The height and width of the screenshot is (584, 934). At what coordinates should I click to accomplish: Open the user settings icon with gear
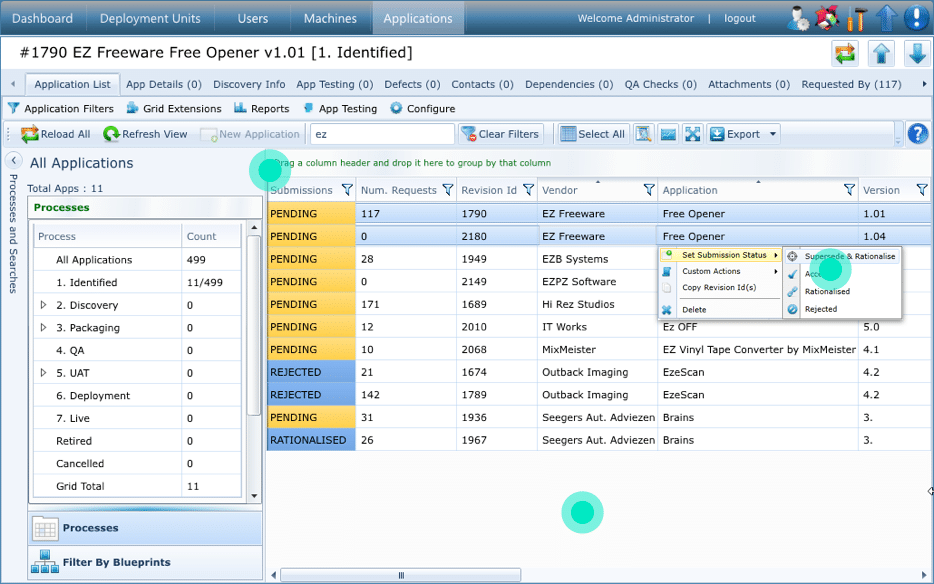[798, 18]
